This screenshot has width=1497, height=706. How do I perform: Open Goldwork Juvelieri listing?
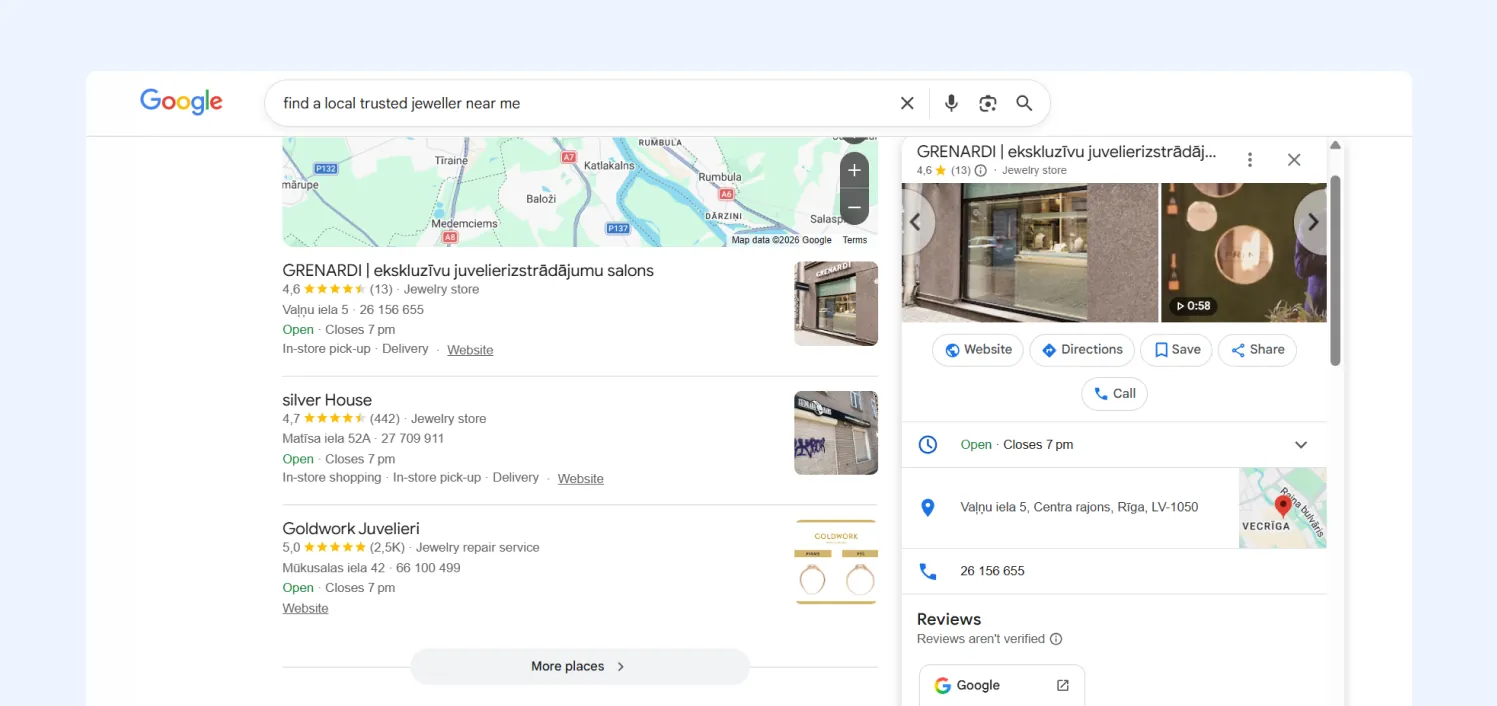pyautogui.click(x=351, y=529)
